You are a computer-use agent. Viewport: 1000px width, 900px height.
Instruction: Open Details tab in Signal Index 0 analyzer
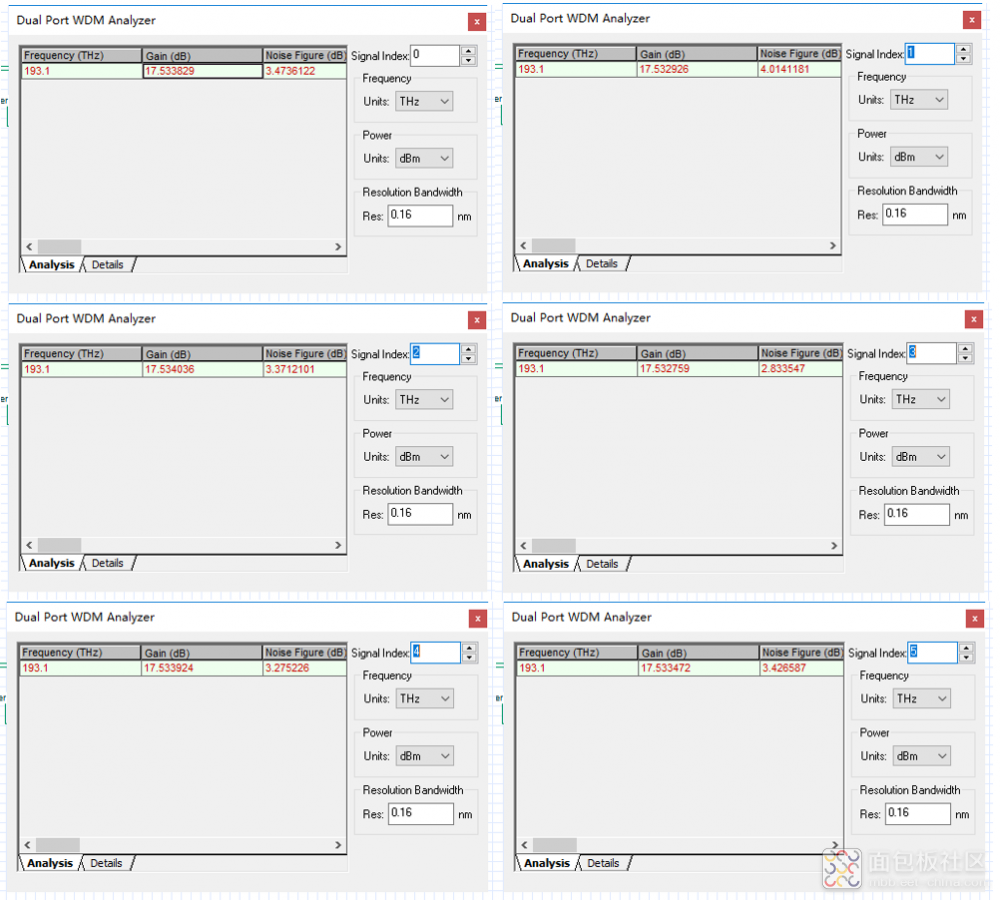click(x=107, y=265)
